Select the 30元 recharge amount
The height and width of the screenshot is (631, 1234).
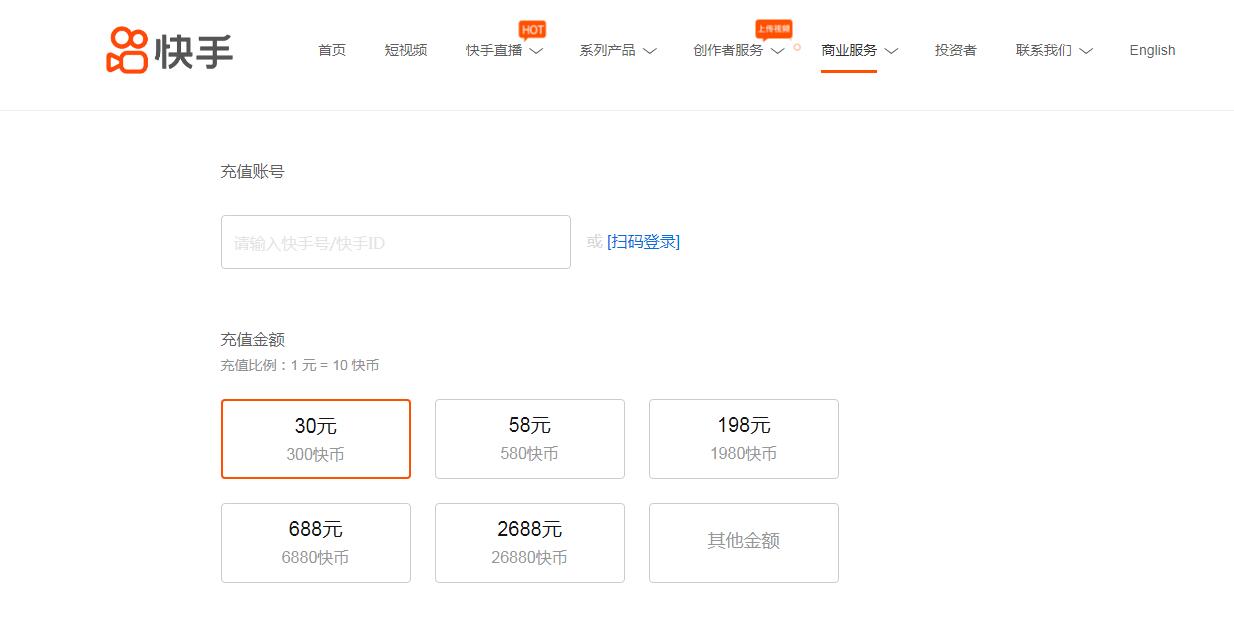click(315, 438)
